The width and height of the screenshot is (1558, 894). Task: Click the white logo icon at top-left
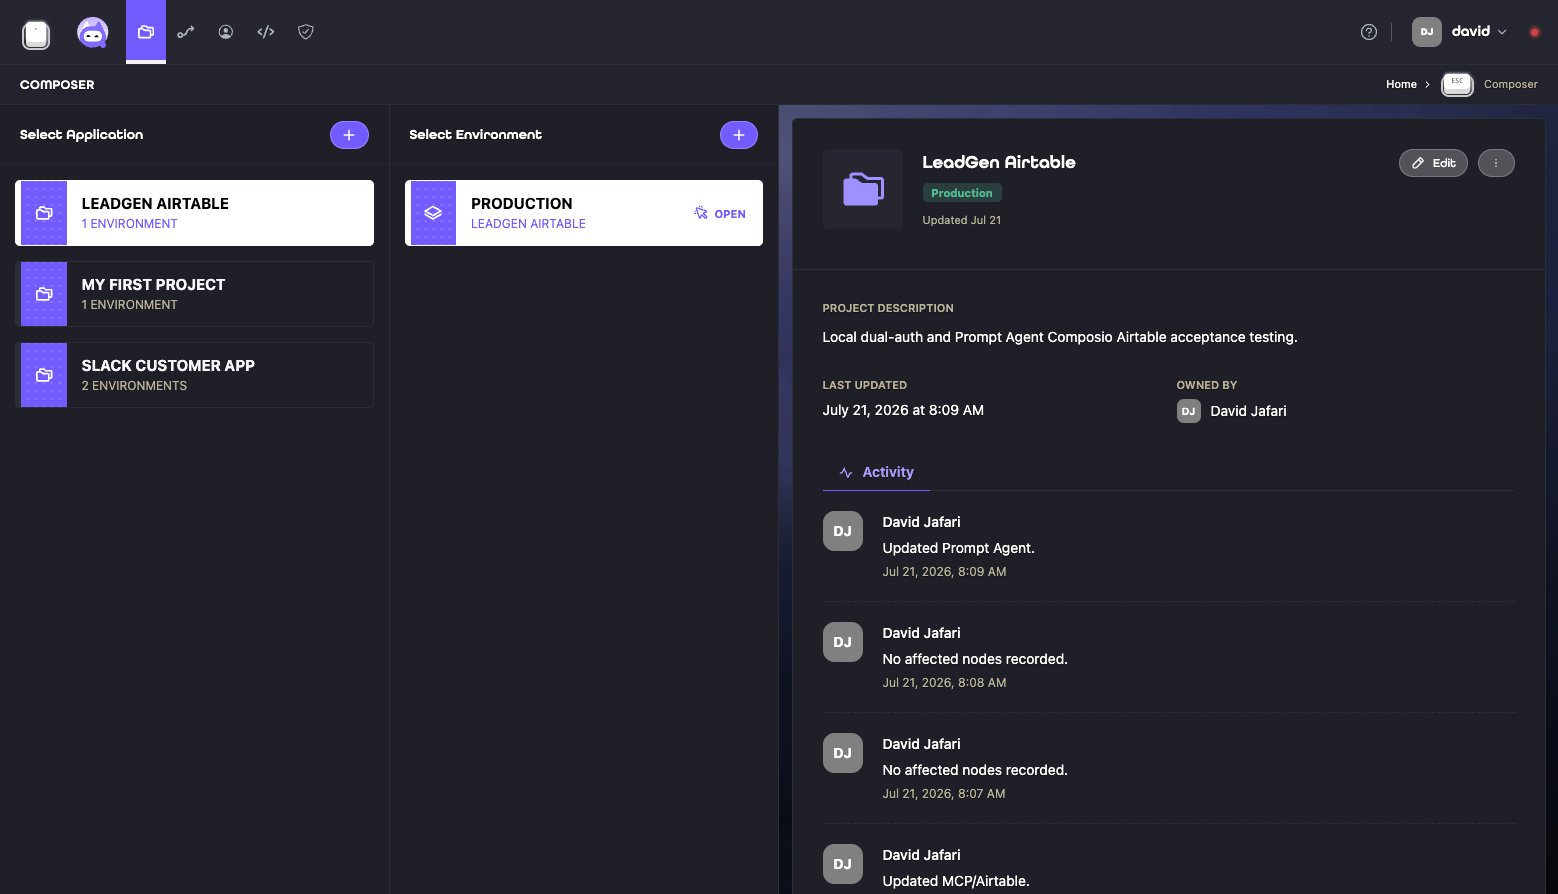coord(36,35)
